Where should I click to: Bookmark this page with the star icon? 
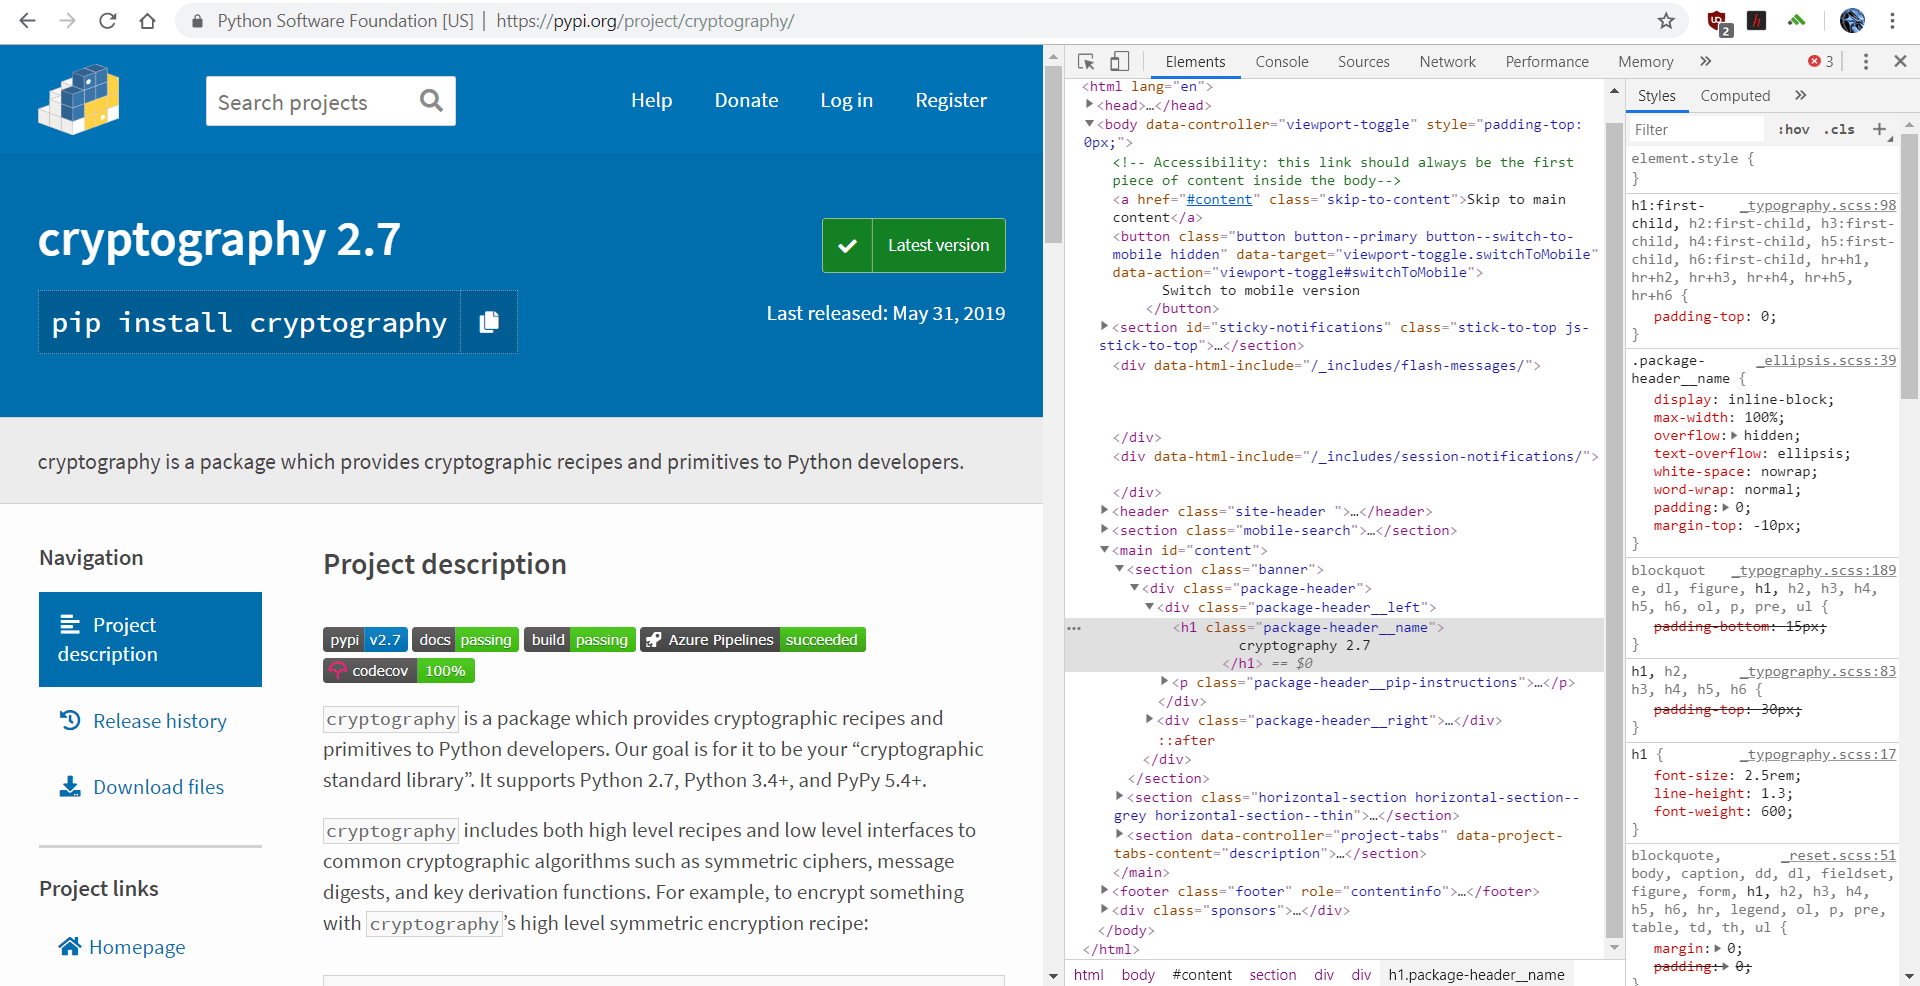[x=1666, y=21]
